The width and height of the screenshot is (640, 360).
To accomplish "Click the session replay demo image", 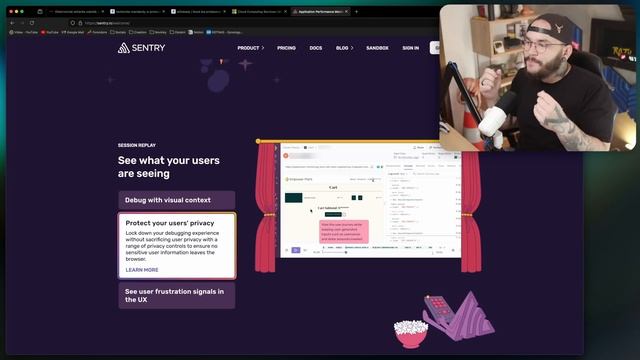I will pyautogui.click(x=371, y=200).
